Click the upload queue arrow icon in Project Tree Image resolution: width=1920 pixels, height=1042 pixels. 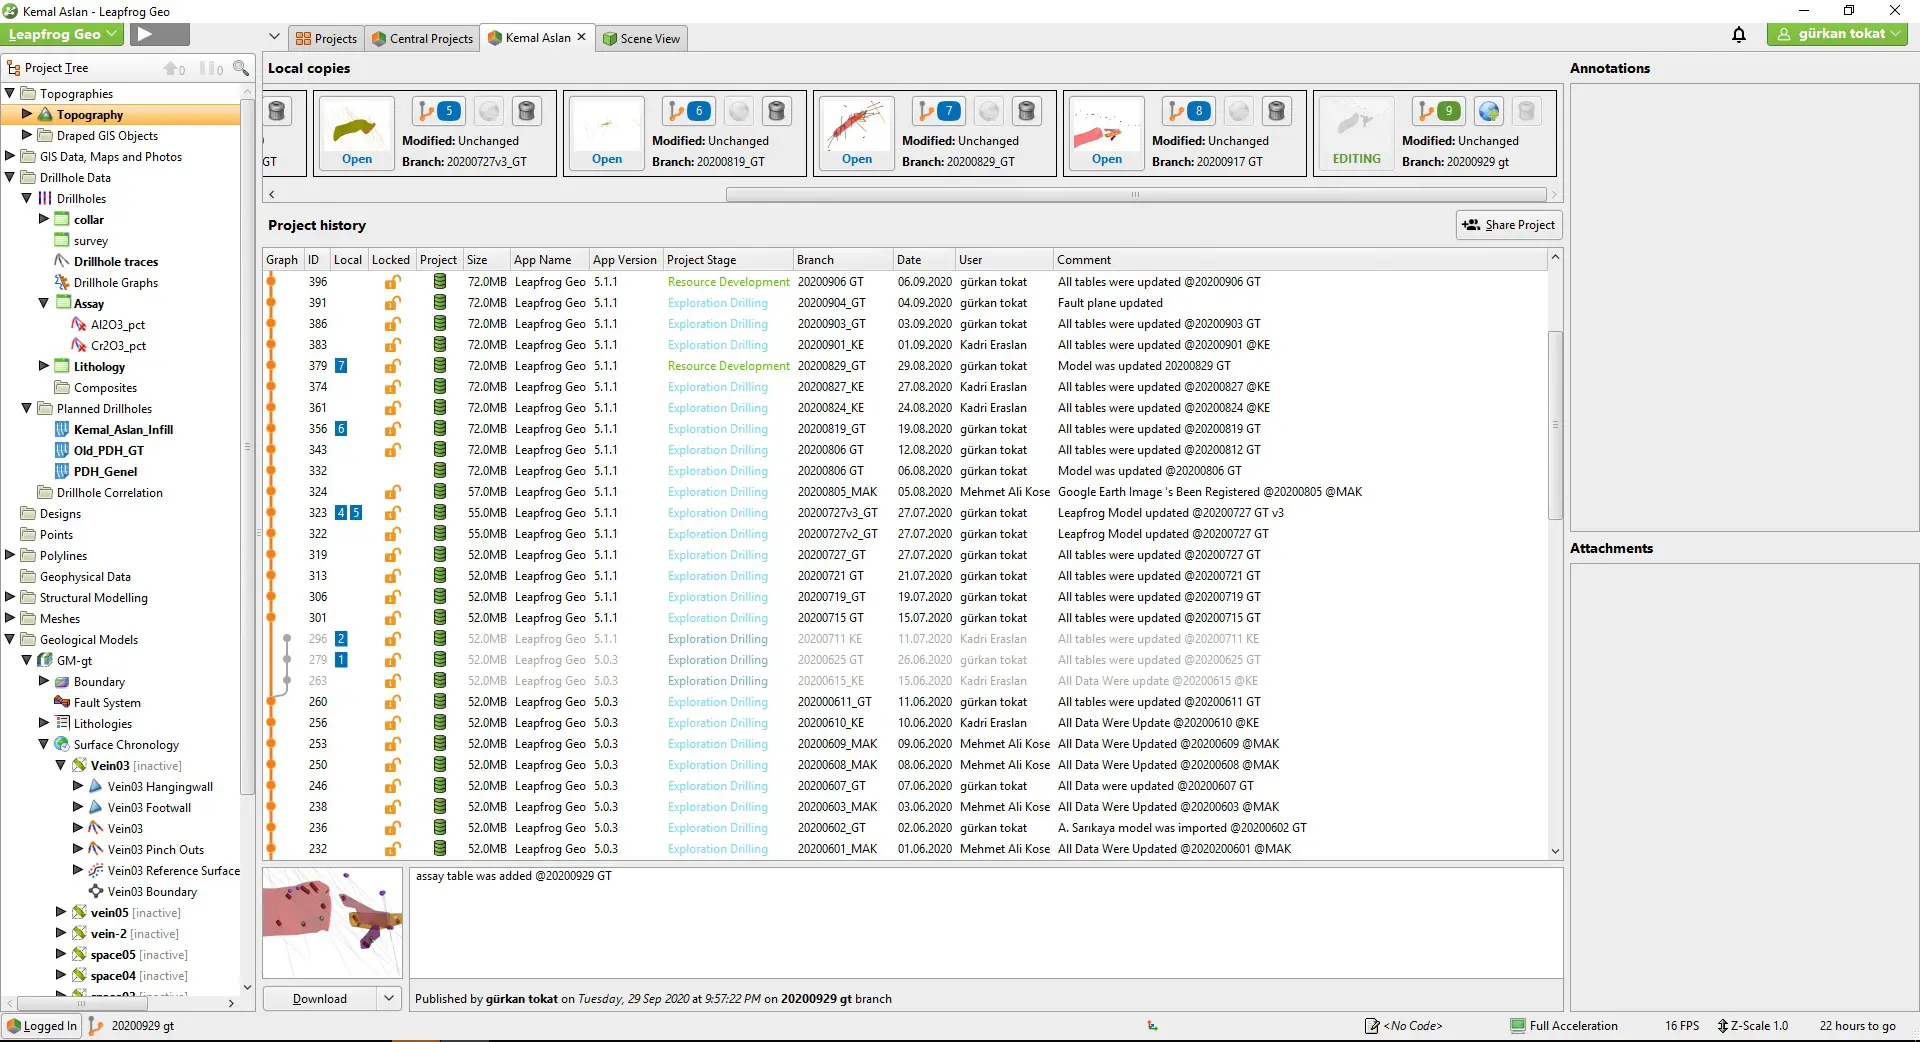[174, 68]
